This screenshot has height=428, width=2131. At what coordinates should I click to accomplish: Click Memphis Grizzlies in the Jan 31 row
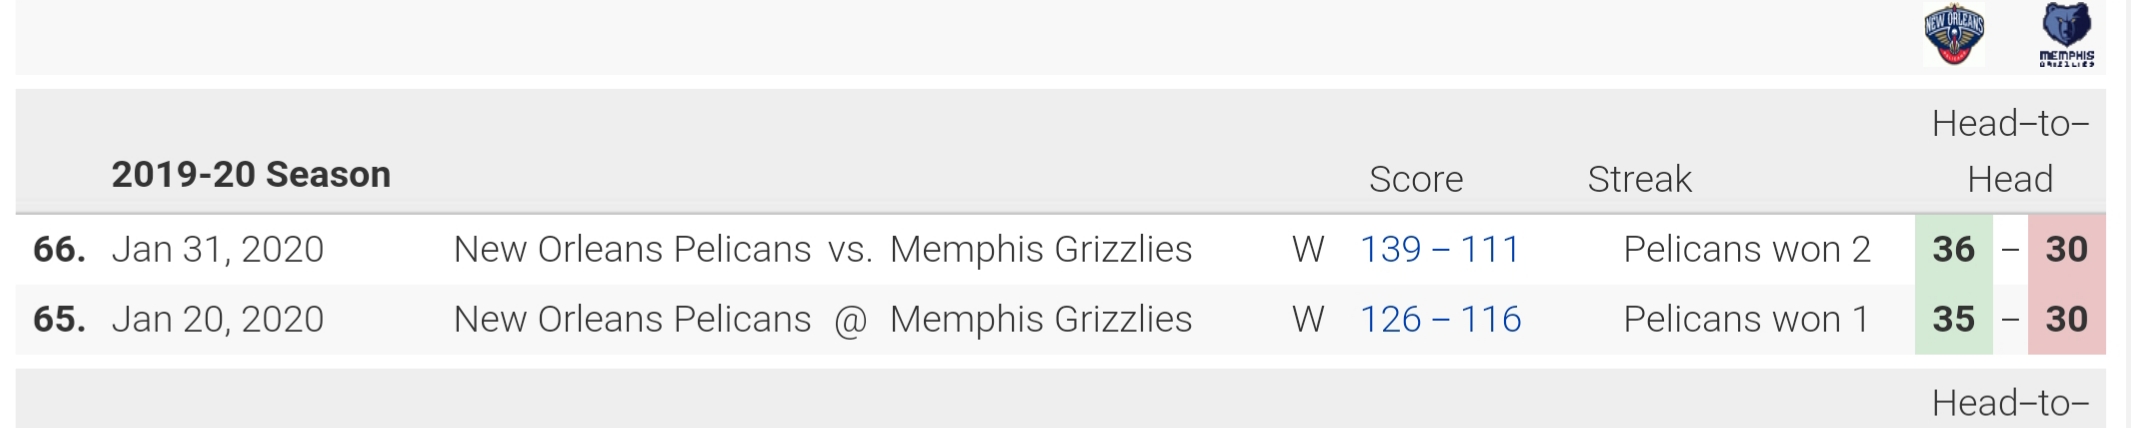click(x=1041, y=249)
